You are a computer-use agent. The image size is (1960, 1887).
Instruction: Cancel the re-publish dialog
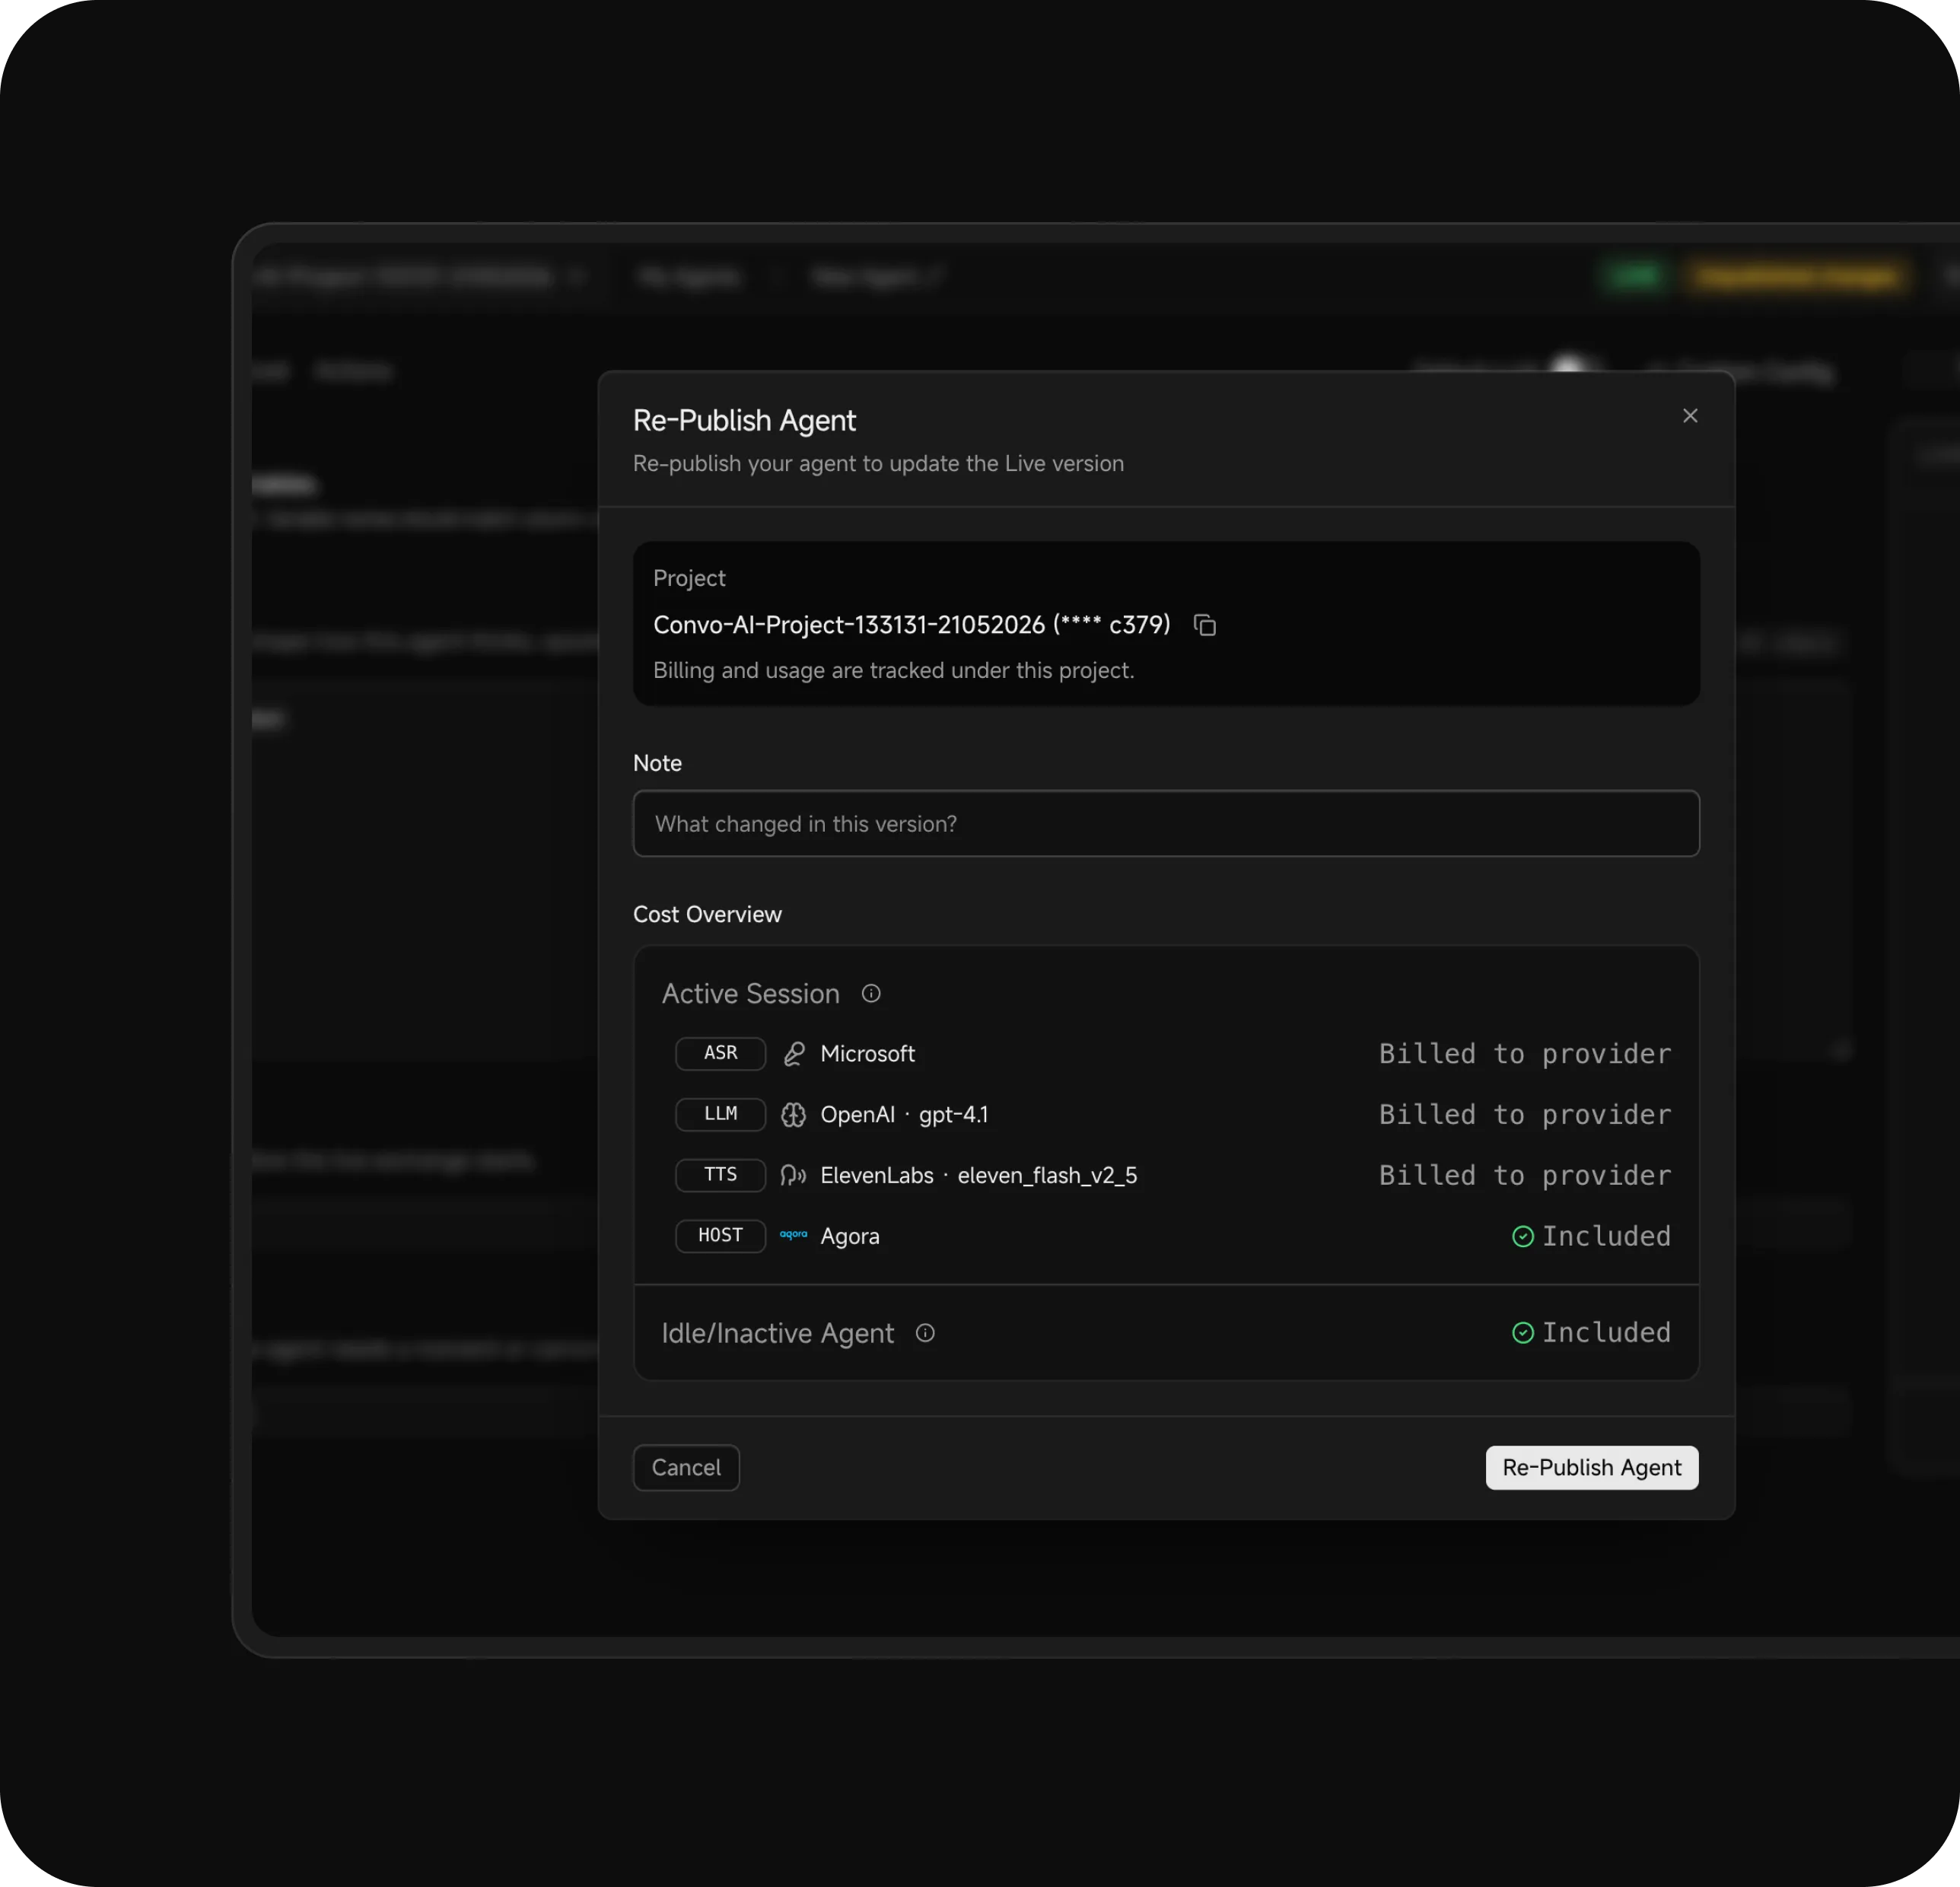tap(686, 1467)
